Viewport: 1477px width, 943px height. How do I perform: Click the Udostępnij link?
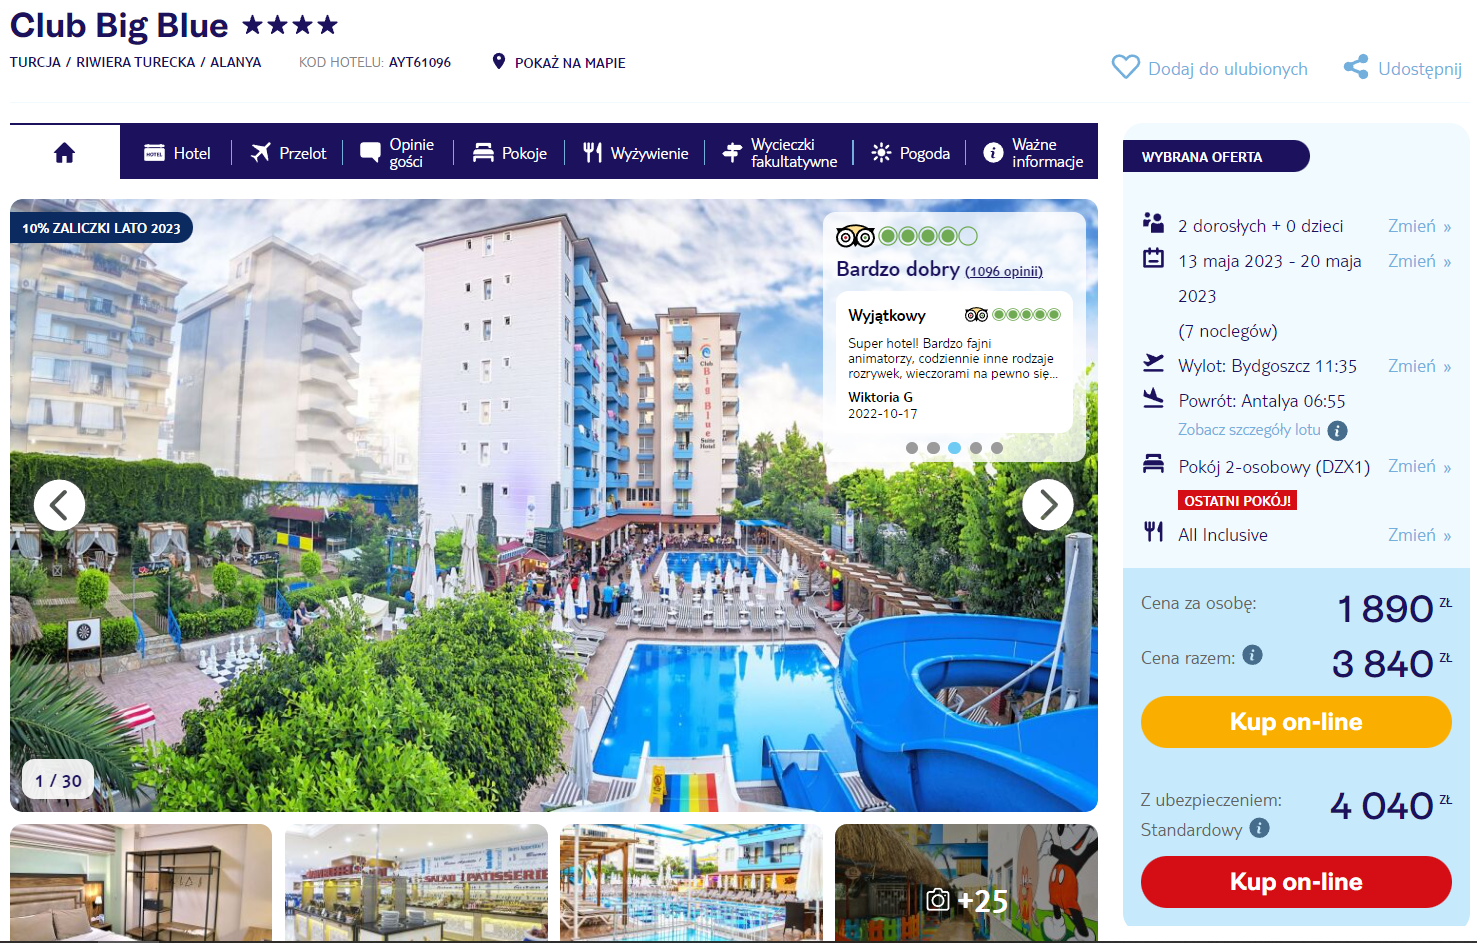click(x=1420, y=69)
